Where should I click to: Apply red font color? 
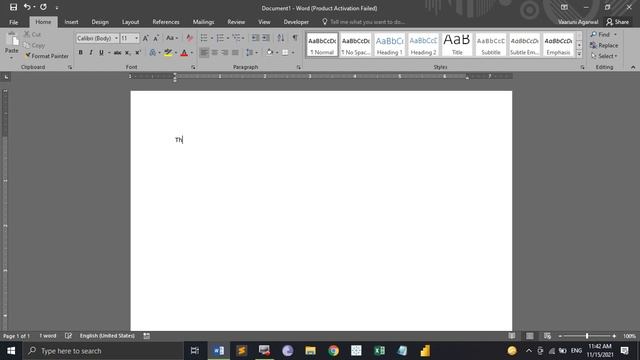[x=184, y=53]
